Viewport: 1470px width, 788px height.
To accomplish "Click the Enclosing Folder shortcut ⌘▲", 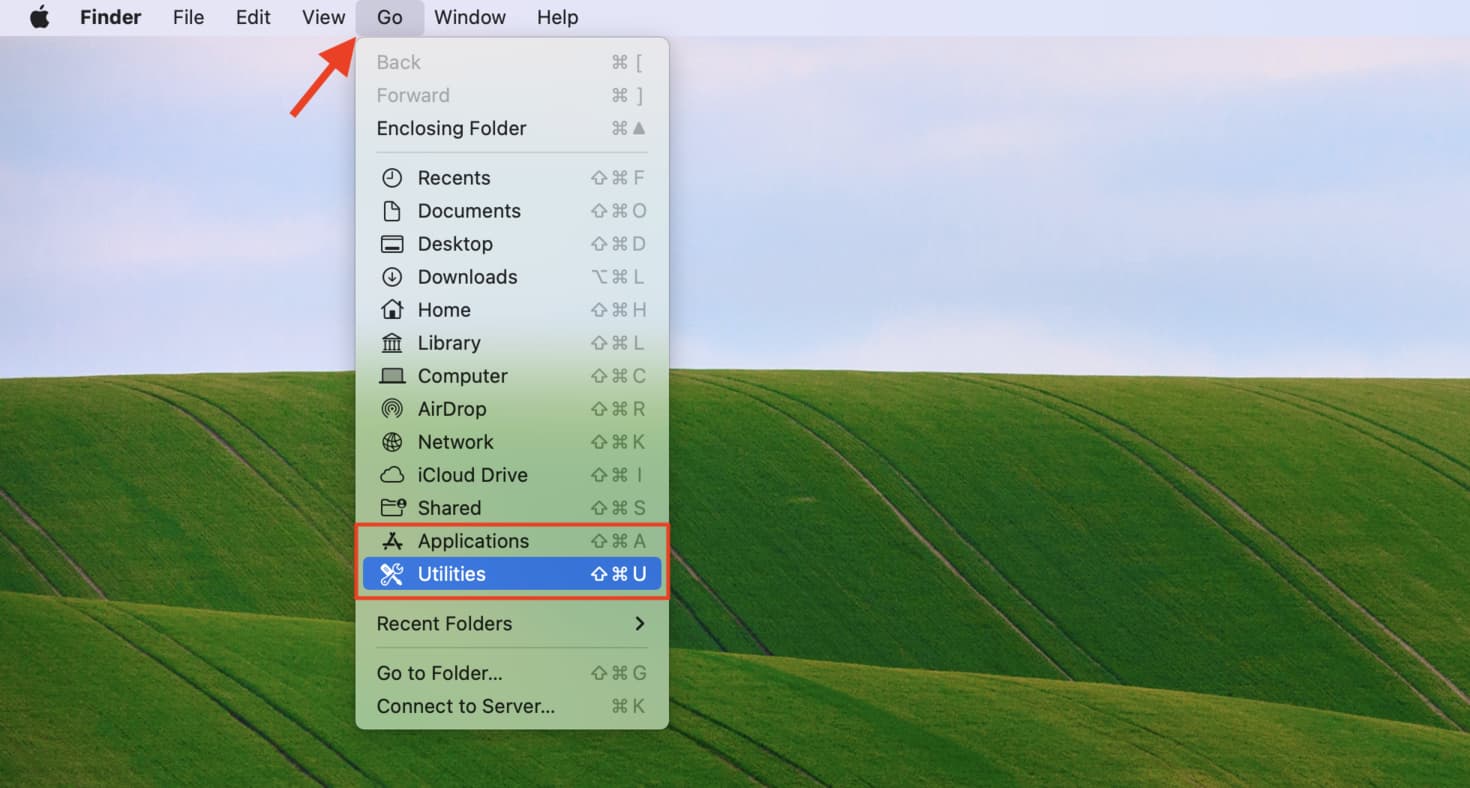I will pos(628,128).
